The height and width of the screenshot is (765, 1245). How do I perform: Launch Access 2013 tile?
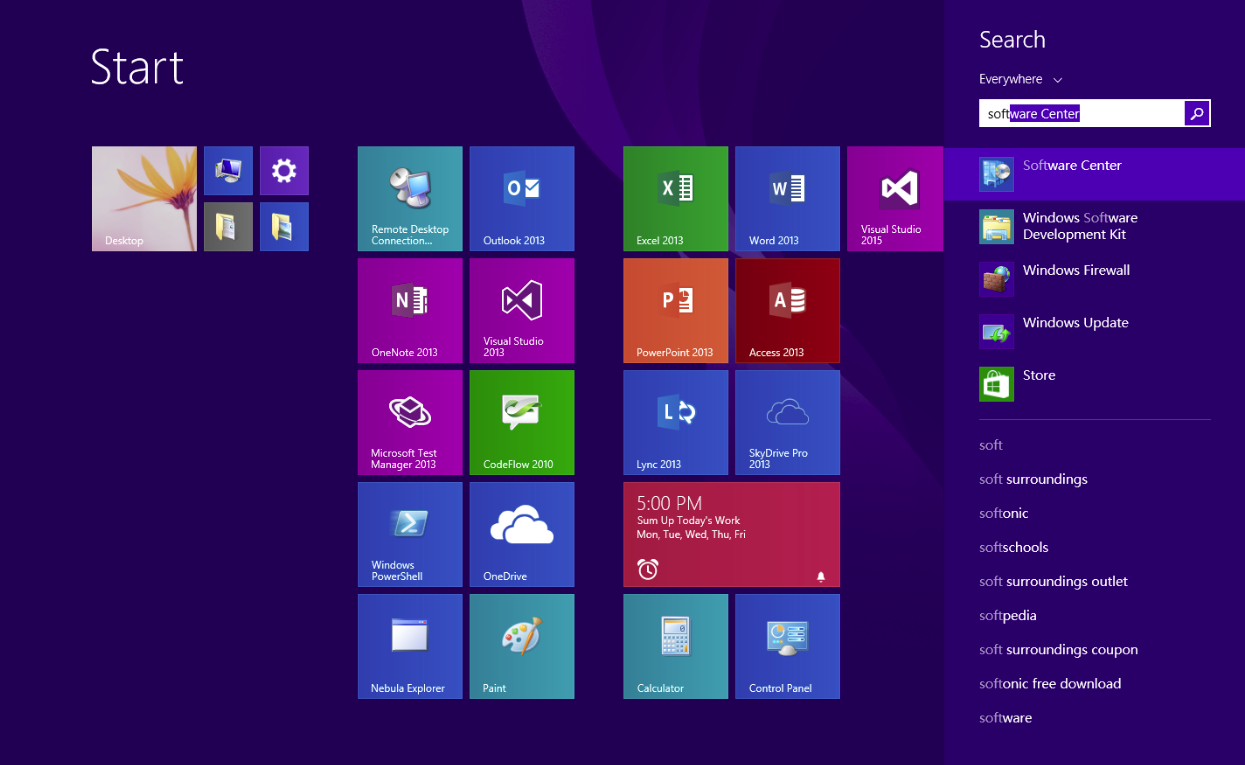[787, 311]
